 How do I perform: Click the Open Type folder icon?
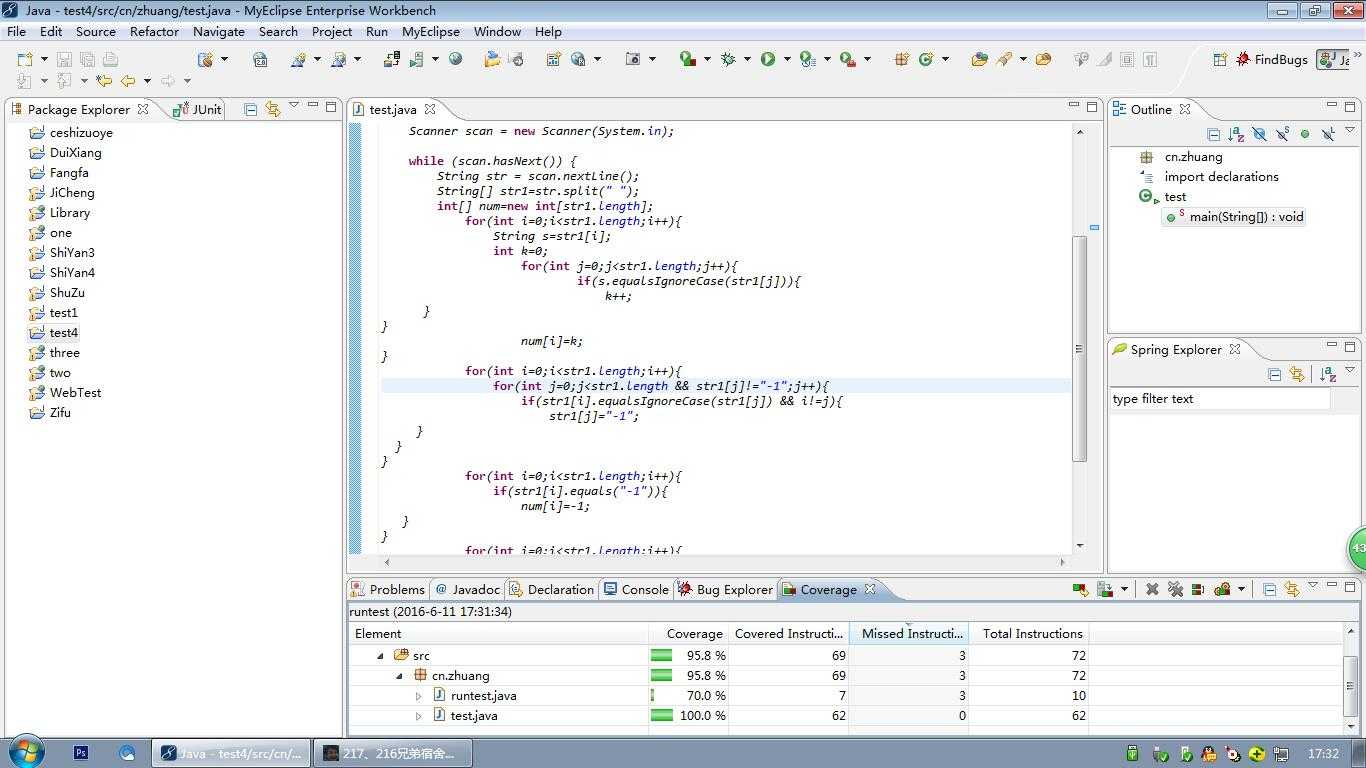point(979,59)
